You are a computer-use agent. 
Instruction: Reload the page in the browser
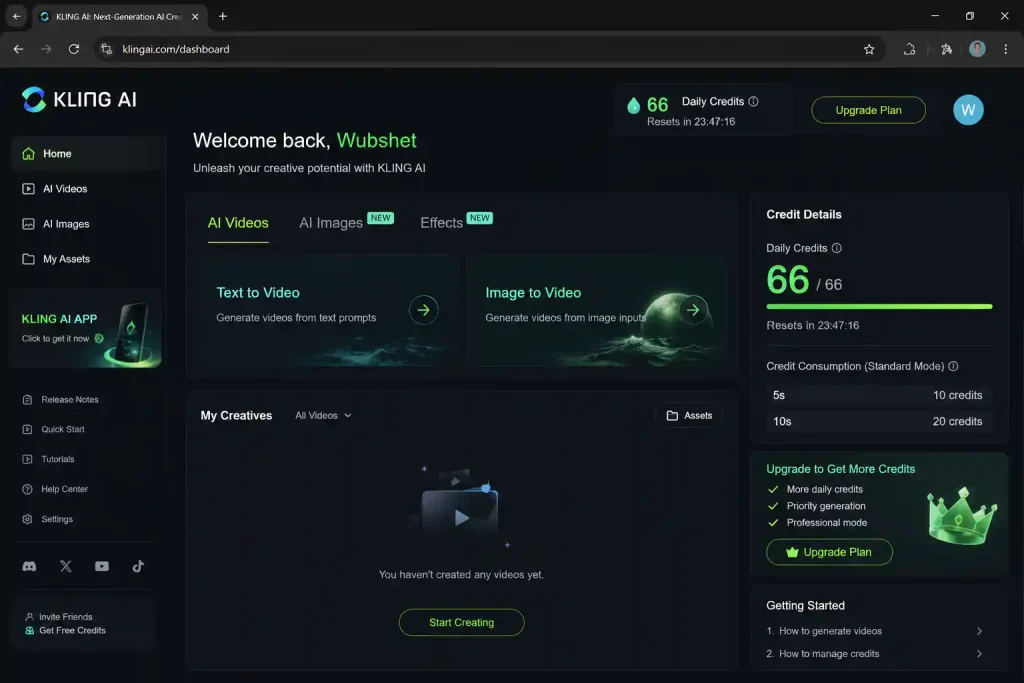click(x=74, y=49)
